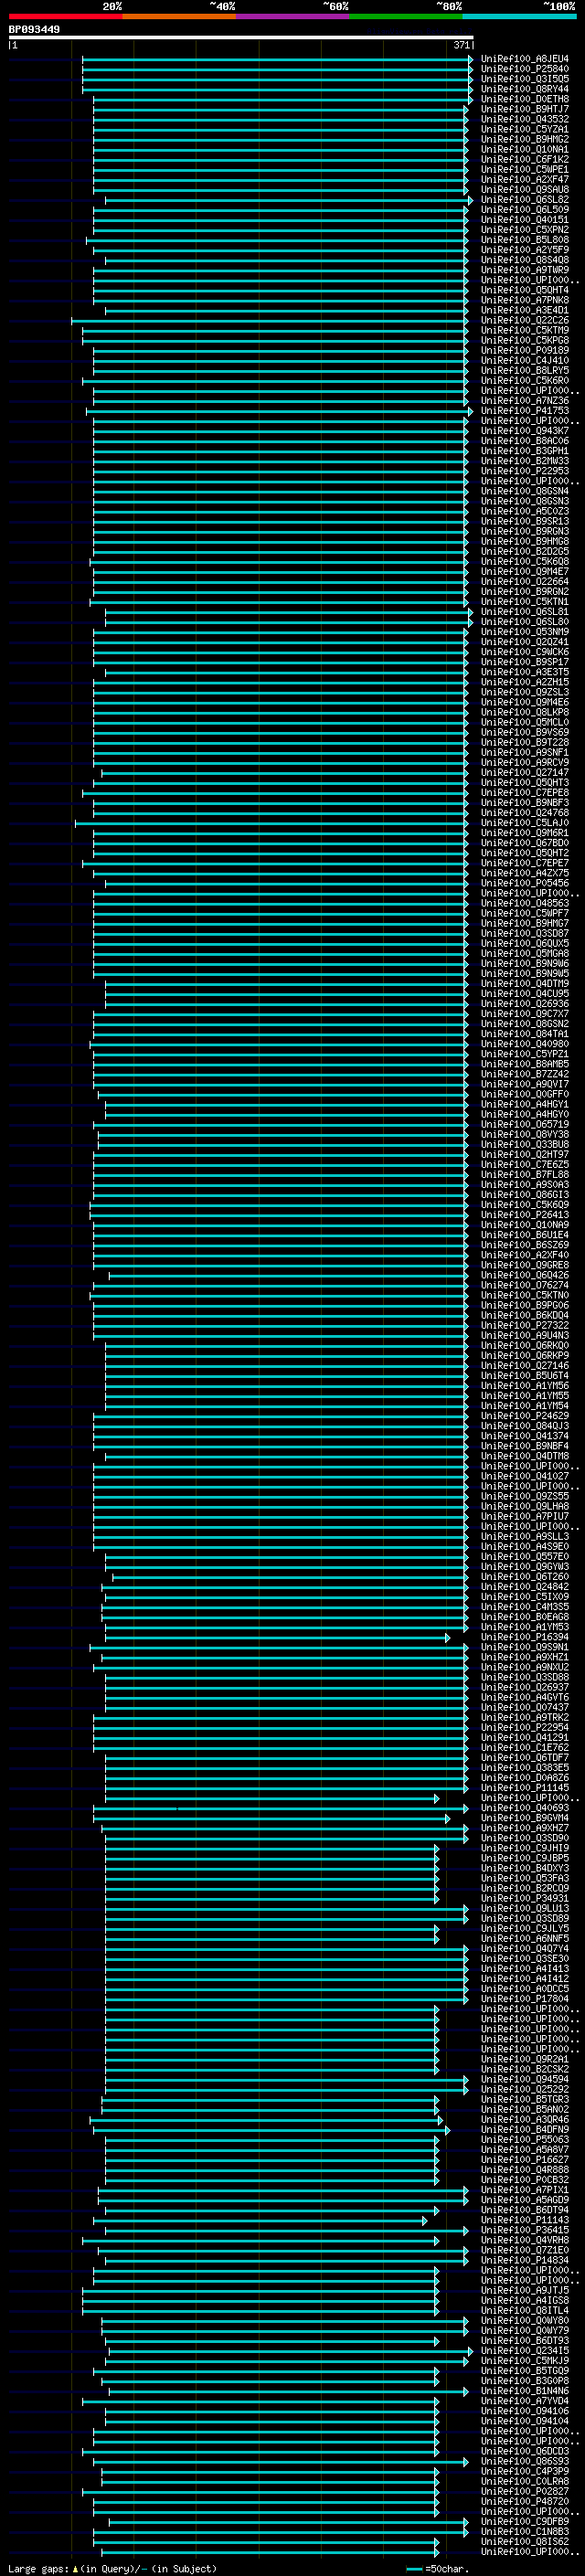
Task: Select the UniRef100_P17804 label
Action: pos(525,1999)
